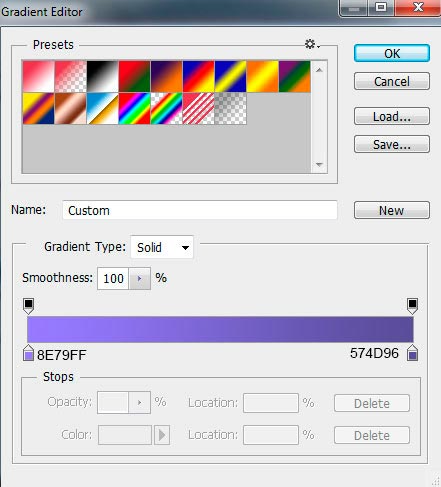Save the gradient with Save... button

click(392, 144)
